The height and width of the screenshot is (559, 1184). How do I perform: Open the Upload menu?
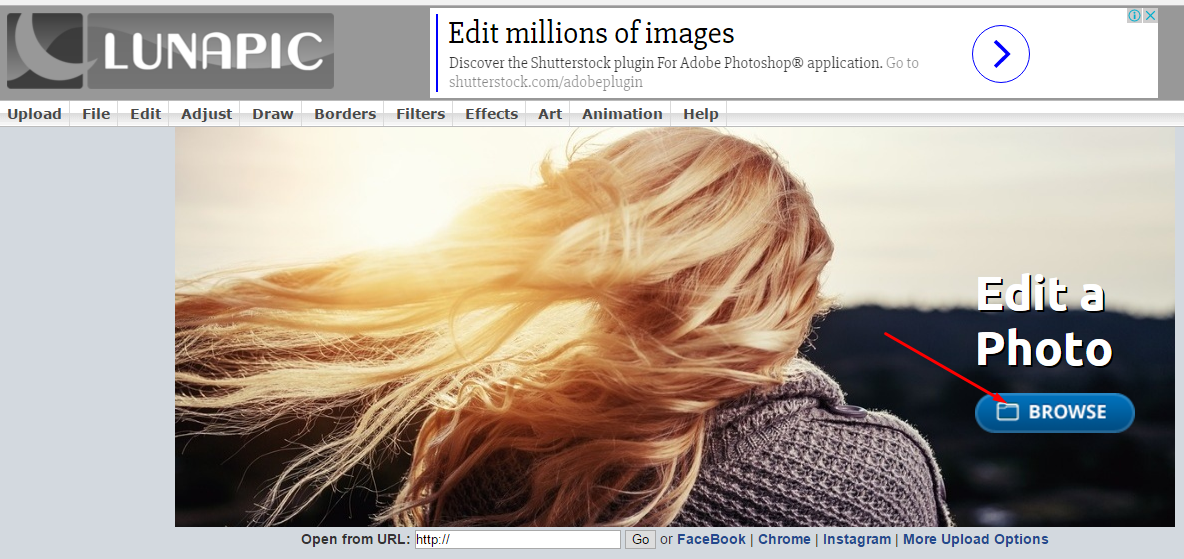34,114
